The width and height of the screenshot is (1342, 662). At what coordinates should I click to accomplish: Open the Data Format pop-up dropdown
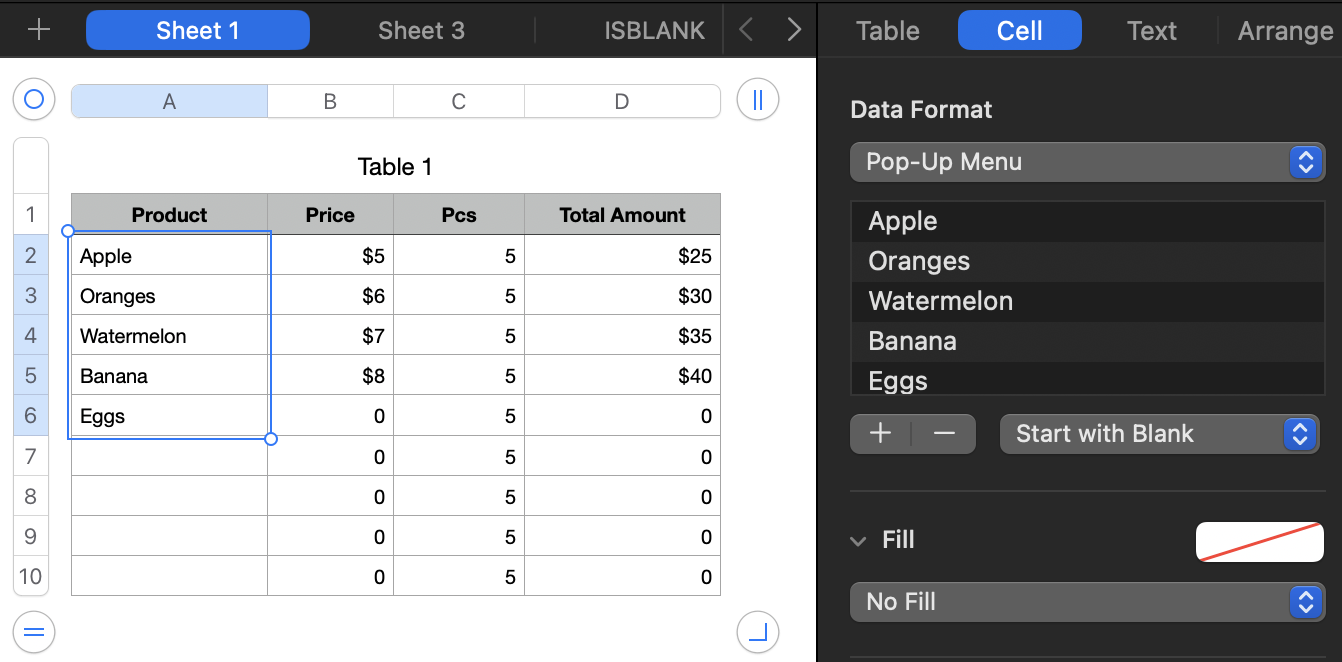coord(1087,162)
